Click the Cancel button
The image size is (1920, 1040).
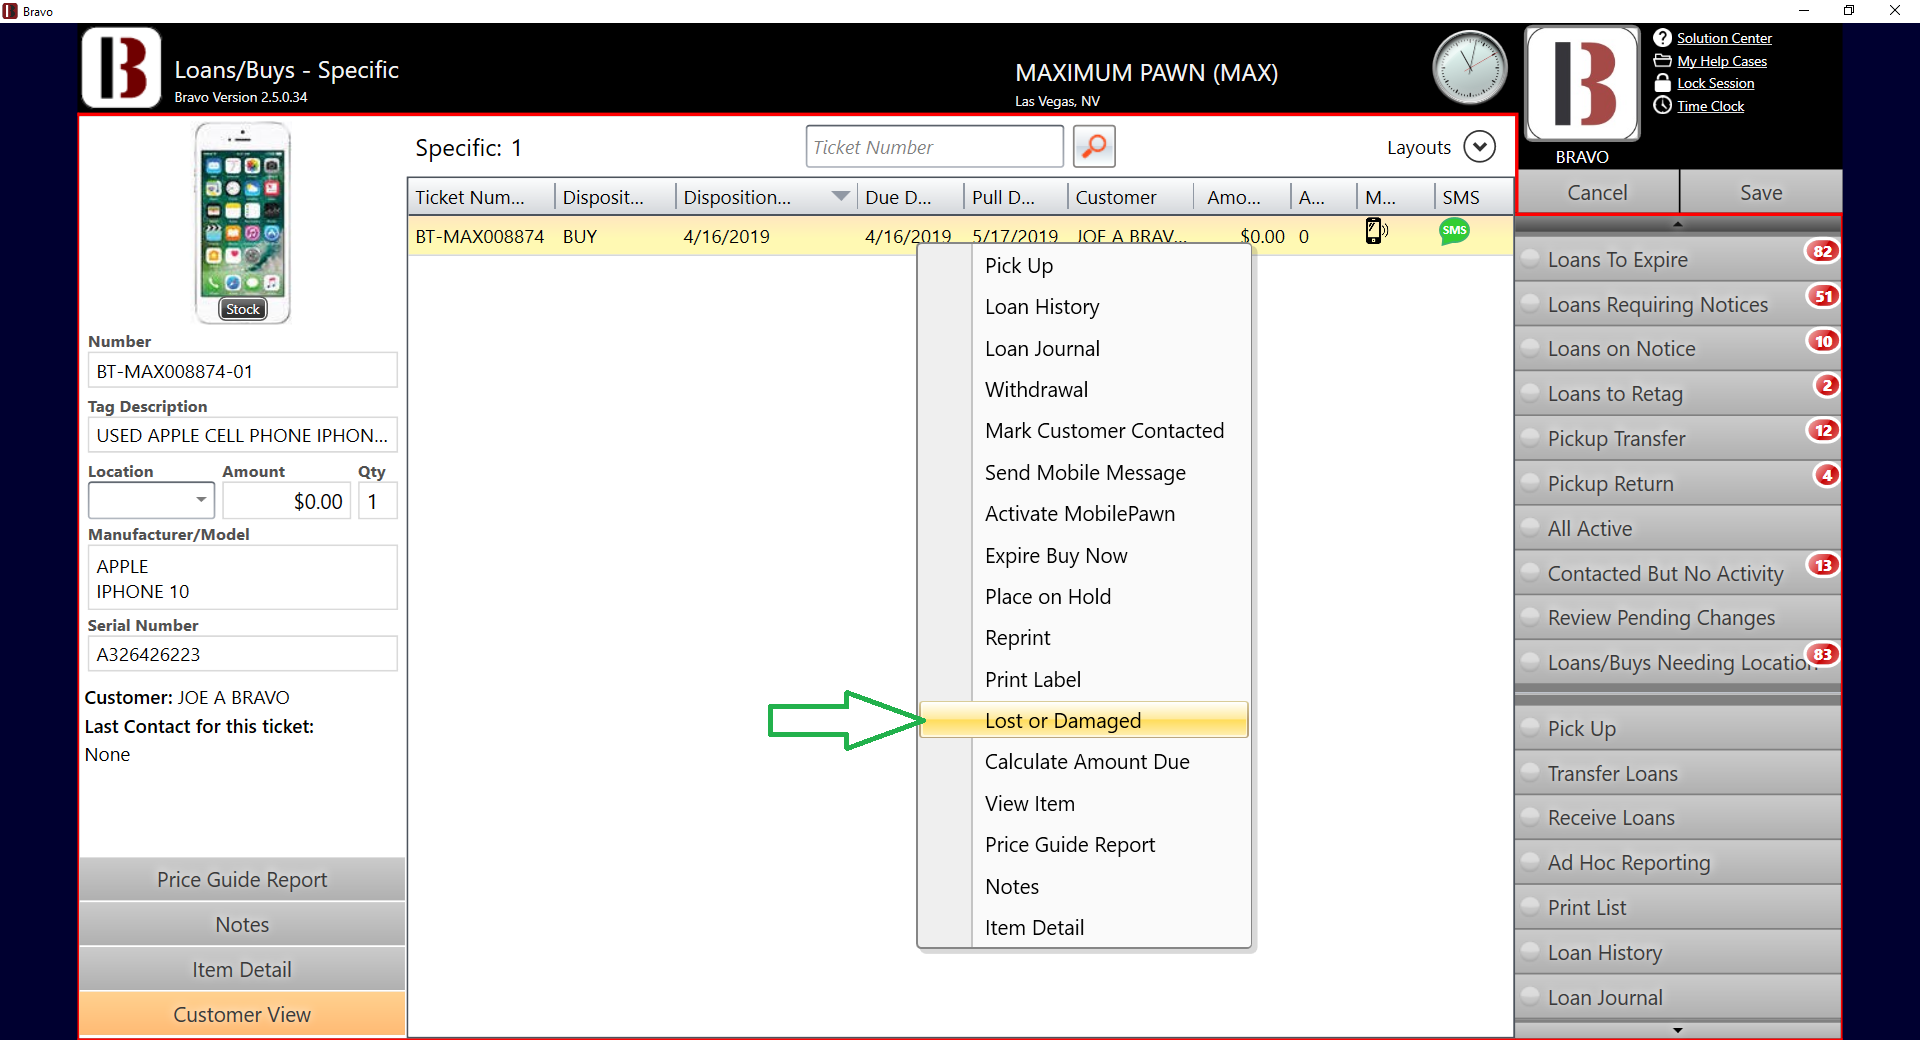(x=1597, y=192)
